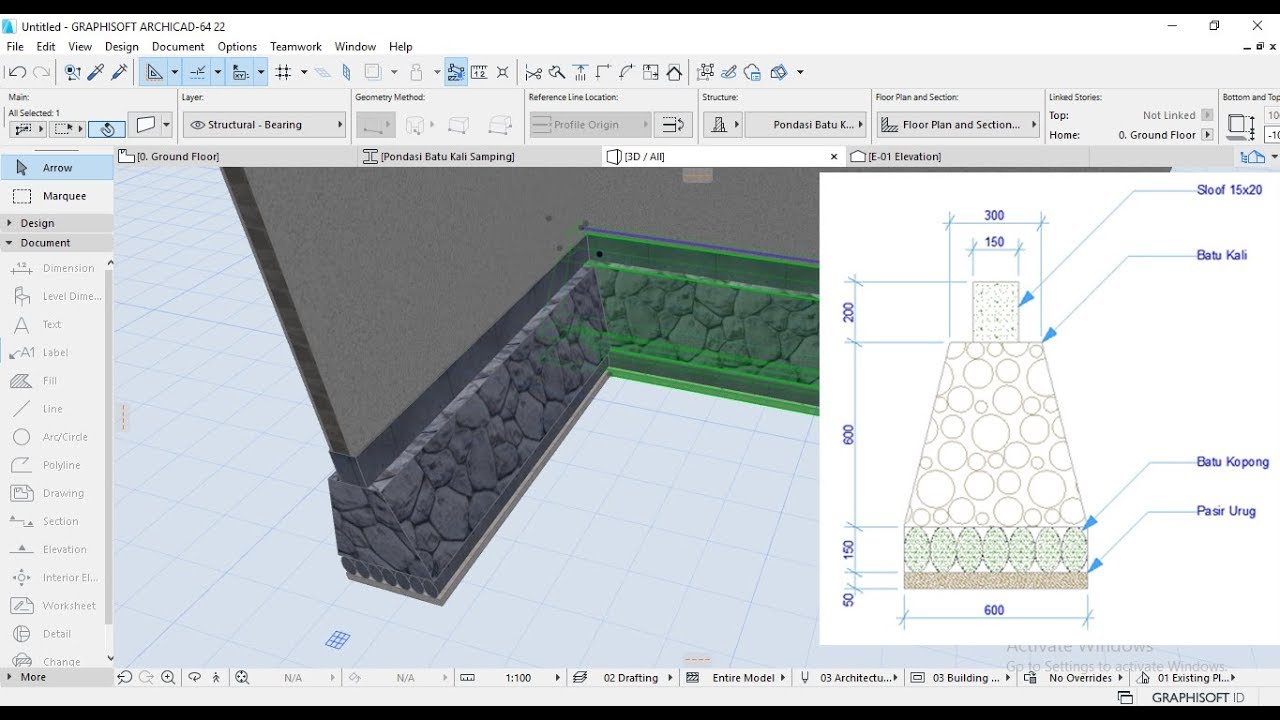
Task: Open the Window menu
Action: coord(355,47)
